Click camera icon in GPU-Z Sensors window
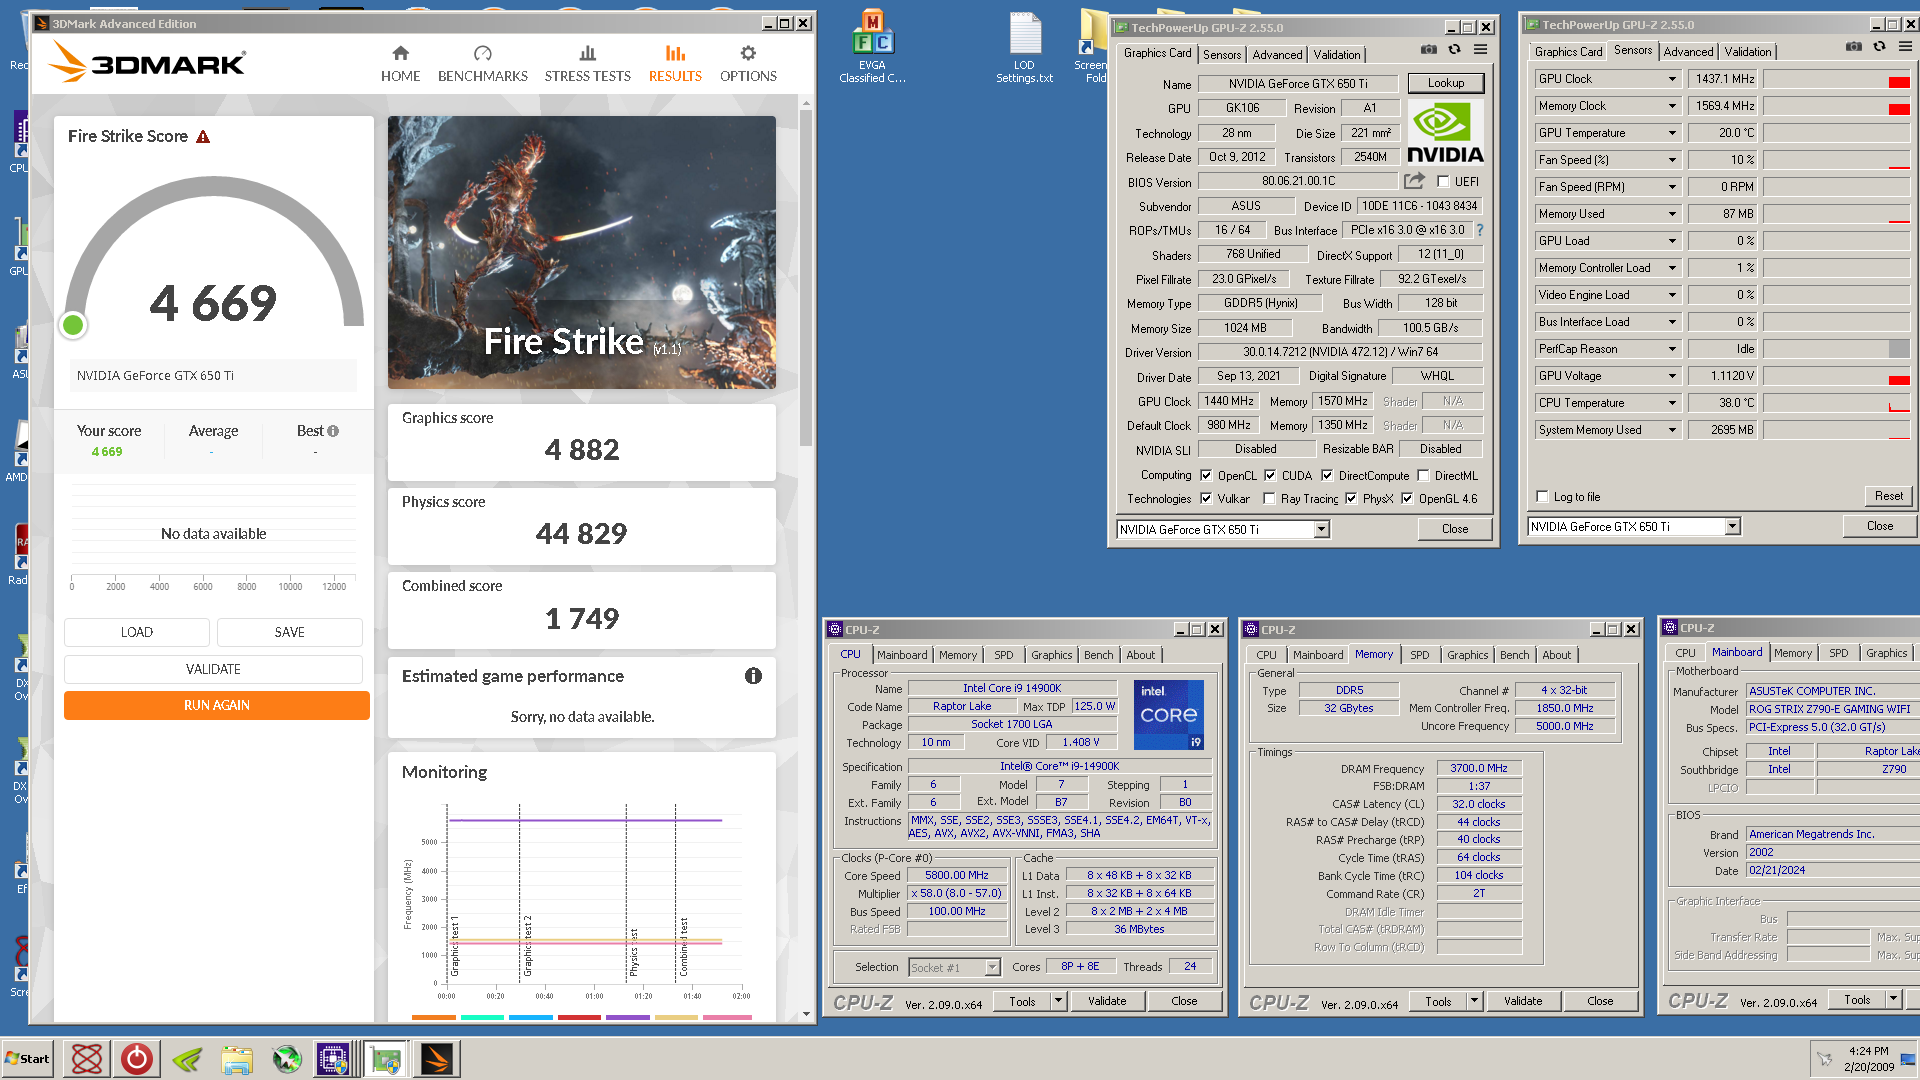This screenshot has height=1080, width=1920. (1854, 46)
